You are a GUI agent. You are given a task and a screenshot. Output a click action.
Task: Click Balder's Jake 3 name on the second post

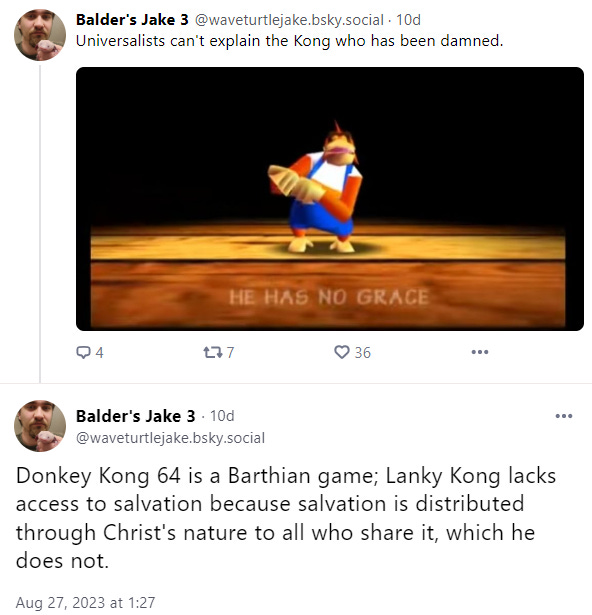135,416
